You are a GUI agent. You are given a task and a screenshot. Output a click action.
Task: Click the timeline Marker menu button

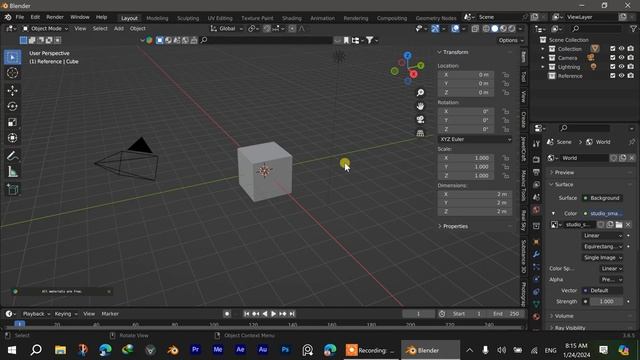(x=110, y=314)
